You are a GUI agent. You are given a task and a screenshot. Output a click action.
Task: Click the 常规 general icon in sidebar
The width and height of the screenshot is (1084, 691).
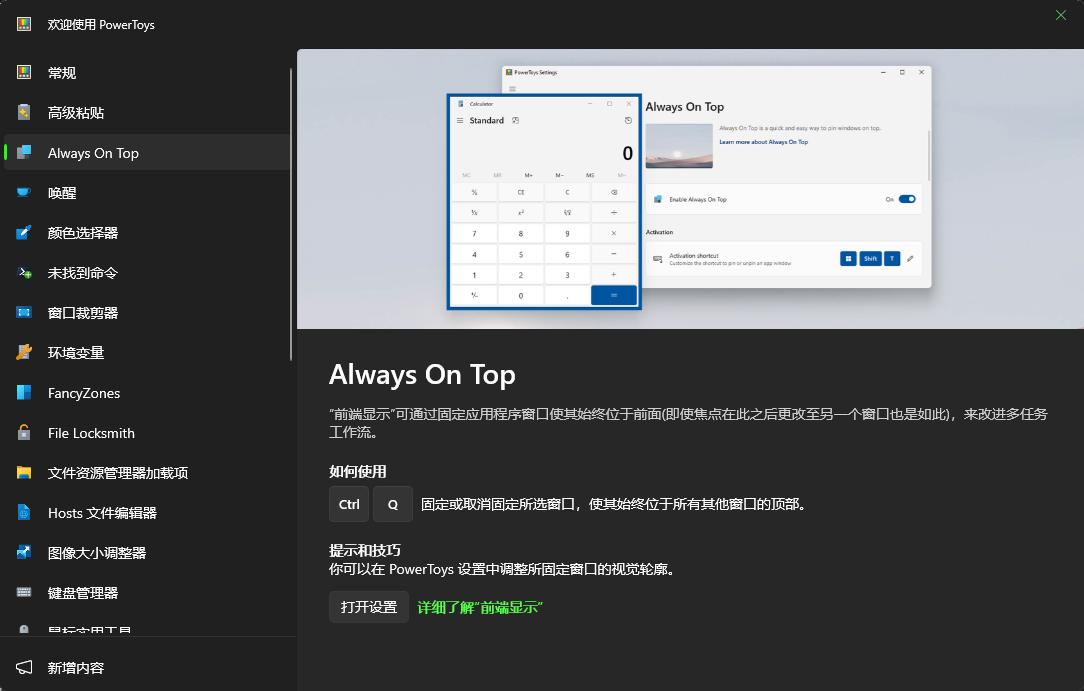point(24,72)
